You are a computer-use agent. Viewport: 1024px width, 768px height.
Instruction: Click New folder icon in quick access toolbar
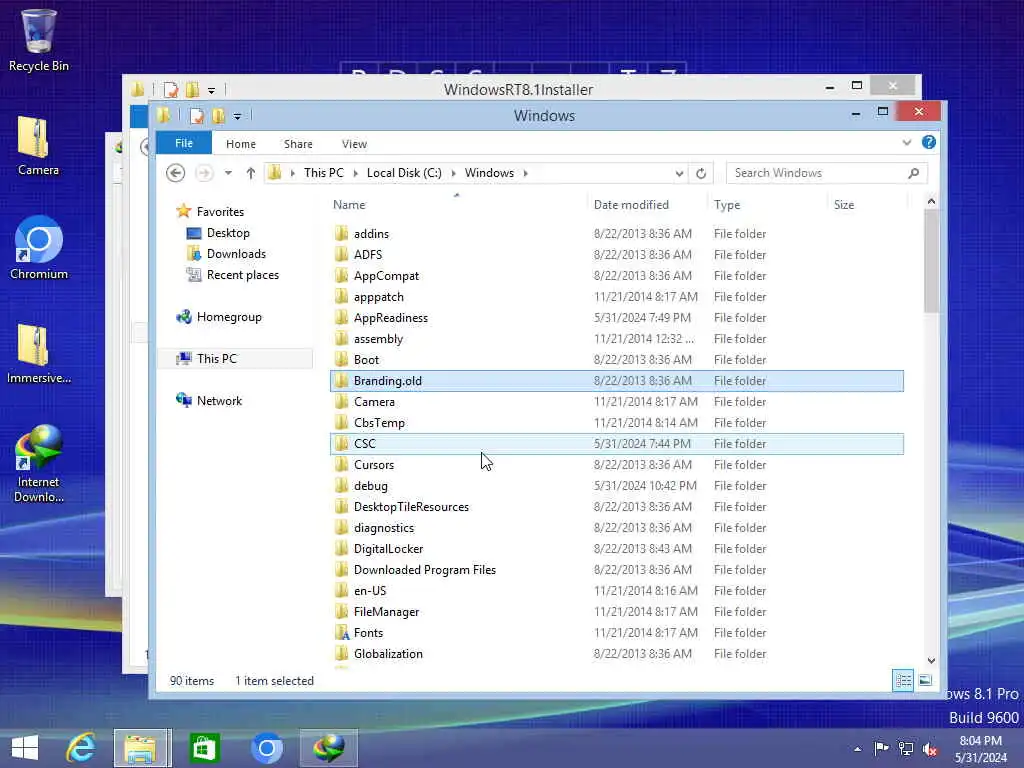[x=219, y=116]
